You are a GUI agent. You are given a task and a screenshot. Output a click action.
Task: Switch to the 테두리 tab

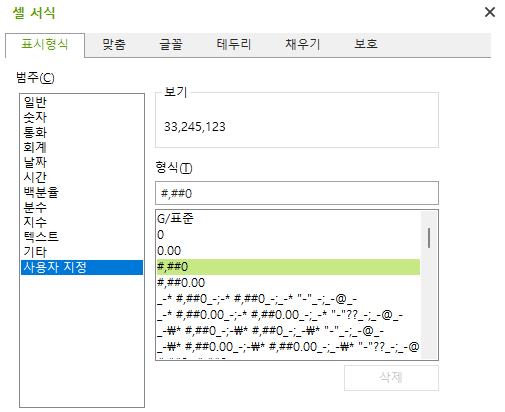point(233,44)
